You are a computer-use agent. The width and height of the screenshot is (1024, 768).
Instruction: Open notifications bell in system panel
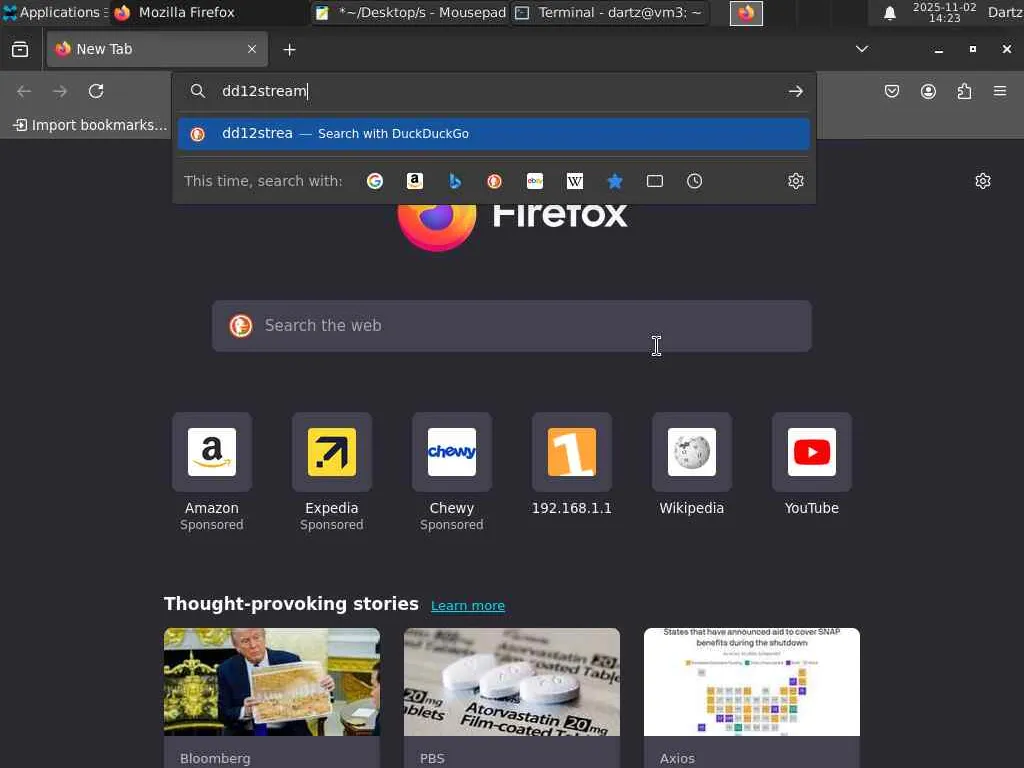click(889, 12)
